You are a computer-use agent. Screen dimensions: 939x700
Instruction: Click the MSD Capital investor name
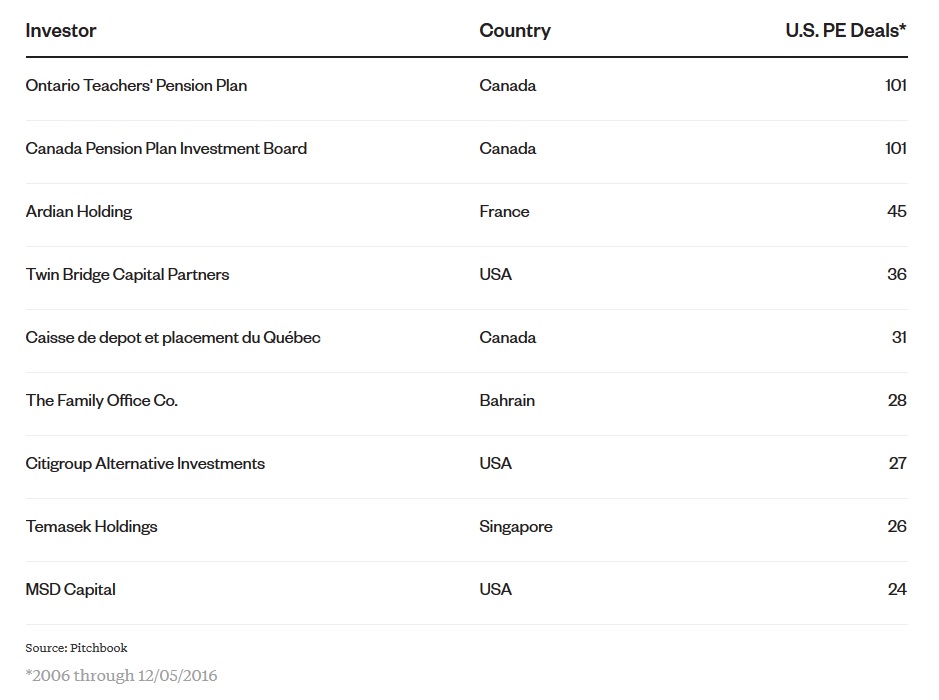71,590
